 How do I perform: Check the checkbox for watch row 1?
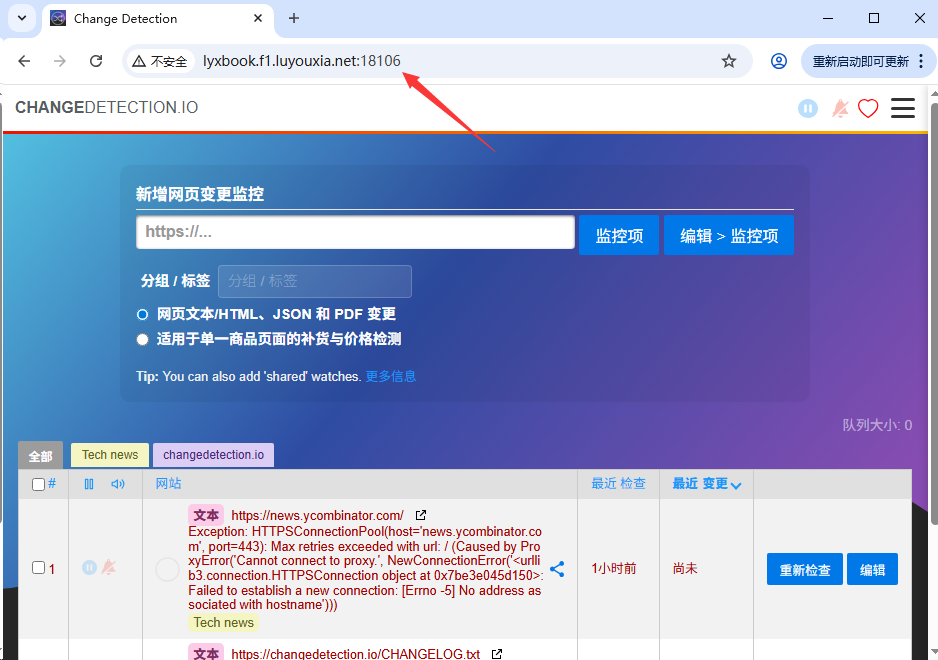38,568
